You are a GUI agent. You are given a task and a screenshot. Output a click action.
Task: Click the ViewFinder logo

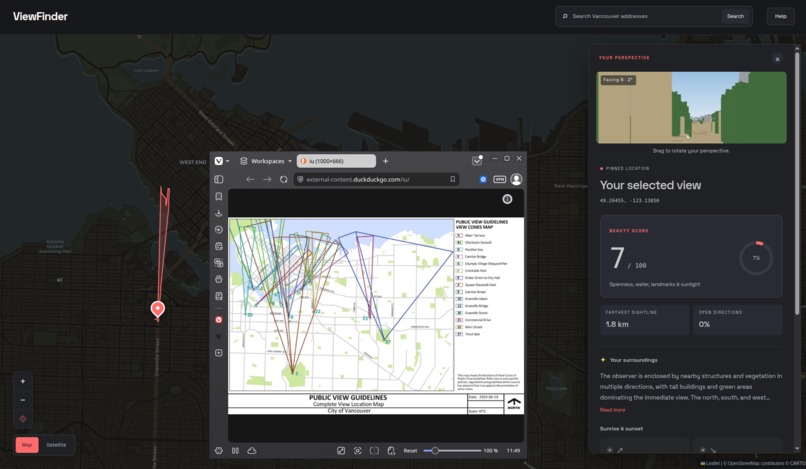pos(40,16)
